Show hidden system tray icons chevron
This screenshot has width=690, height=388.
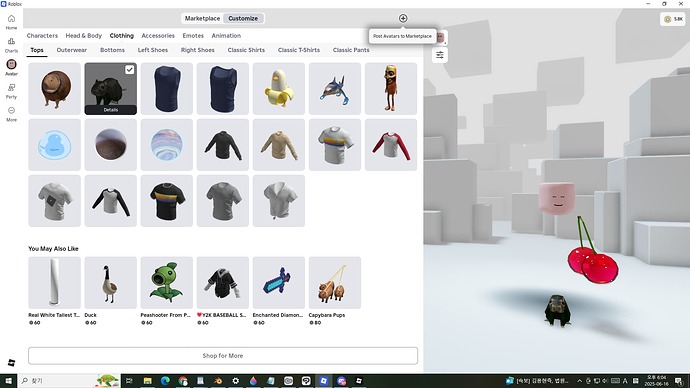pos(580,381)
